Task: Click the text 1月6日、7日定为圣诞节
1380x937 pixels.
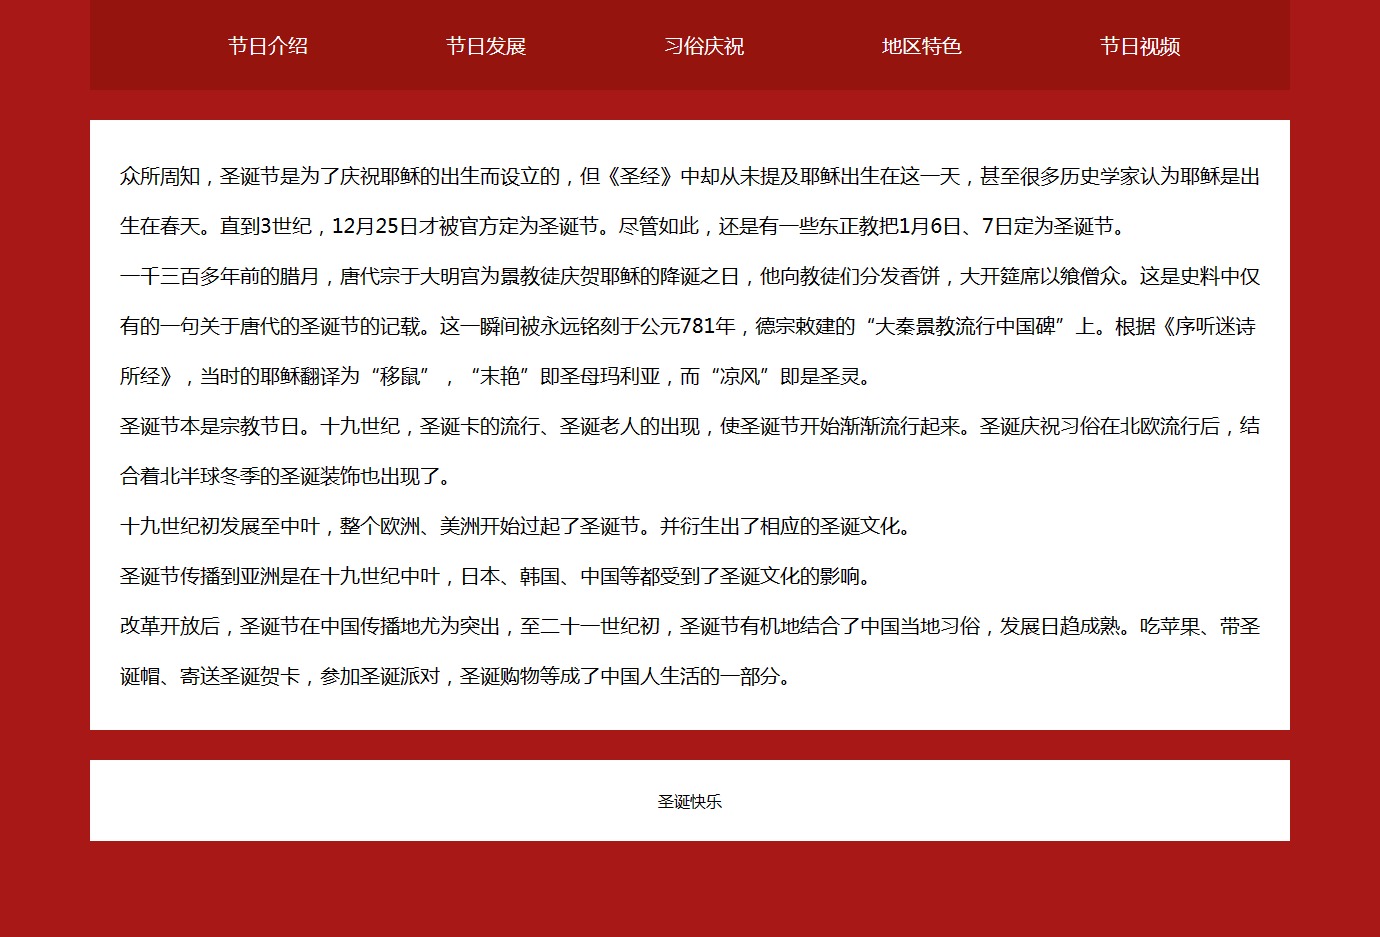Action: 1010,227
